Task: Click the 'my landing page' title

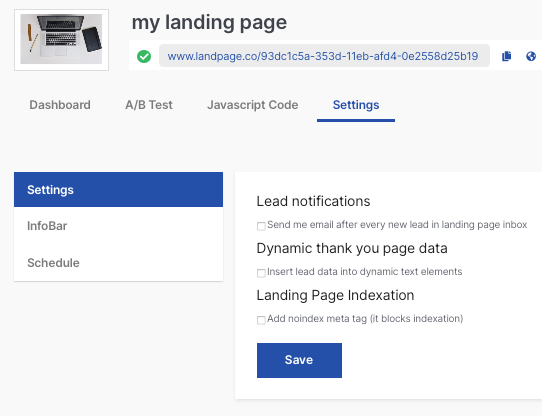Action: point(209,23)
